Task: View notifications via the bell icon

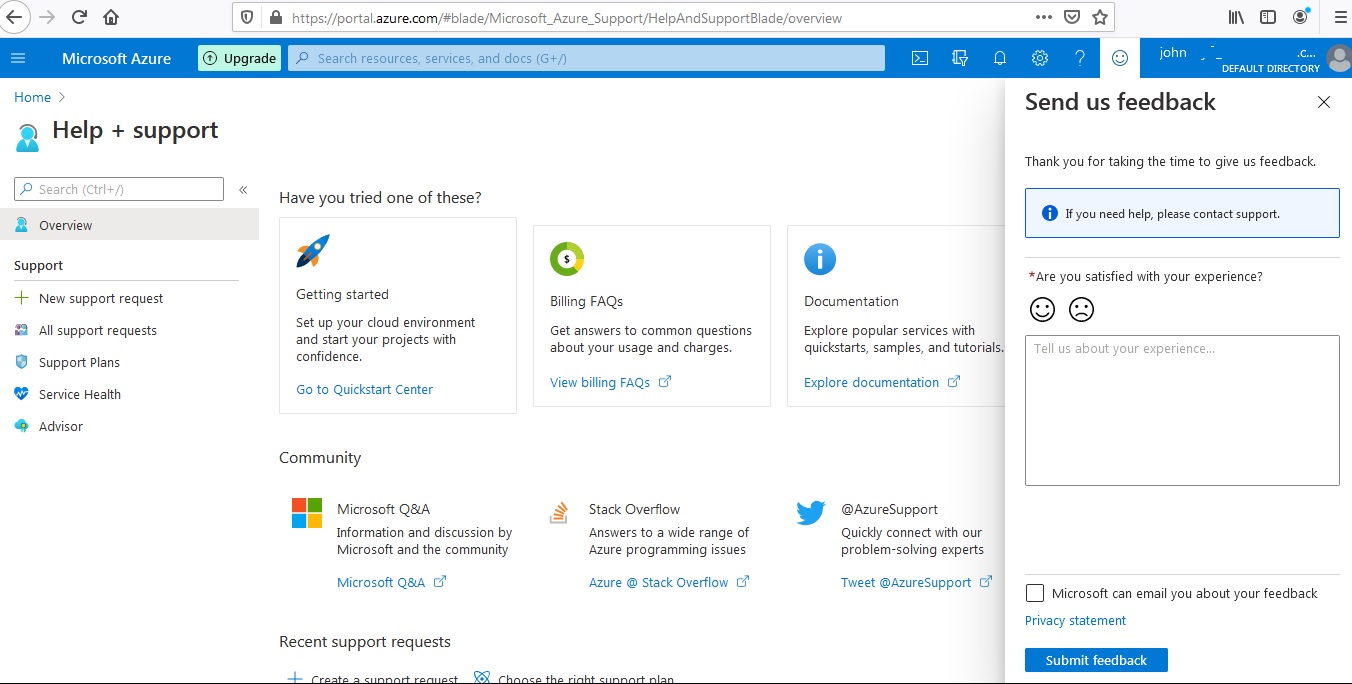Action: coord(999,58)
